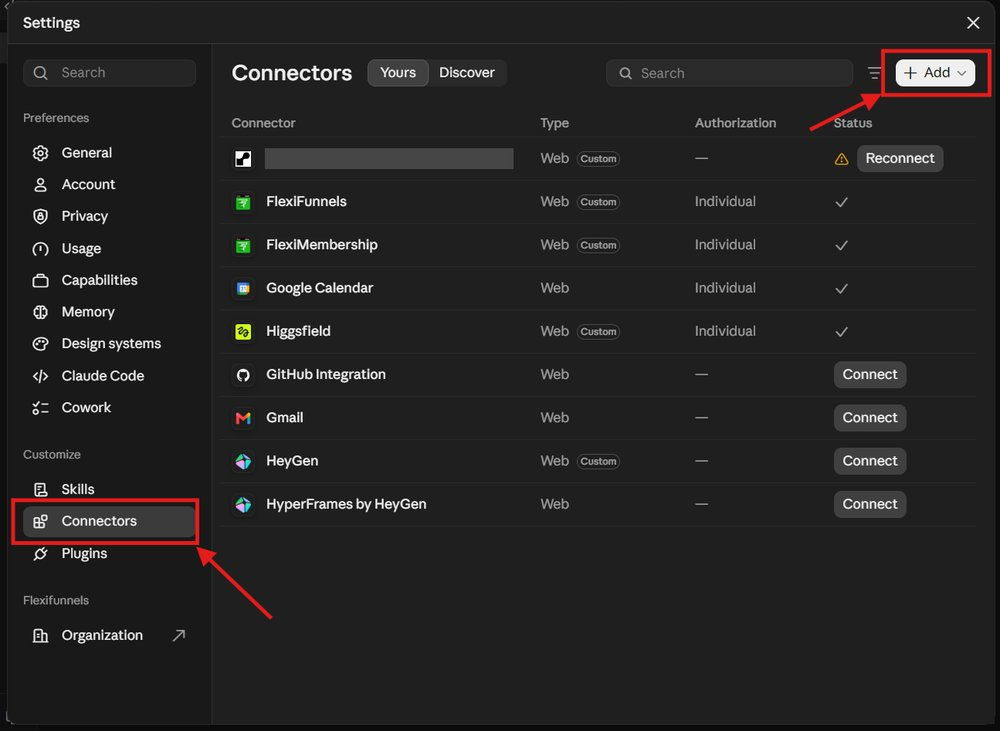Click the Connector column header
Viewport: 1000px width, 731px height.
pyautogui.click(x=263, y=123)
